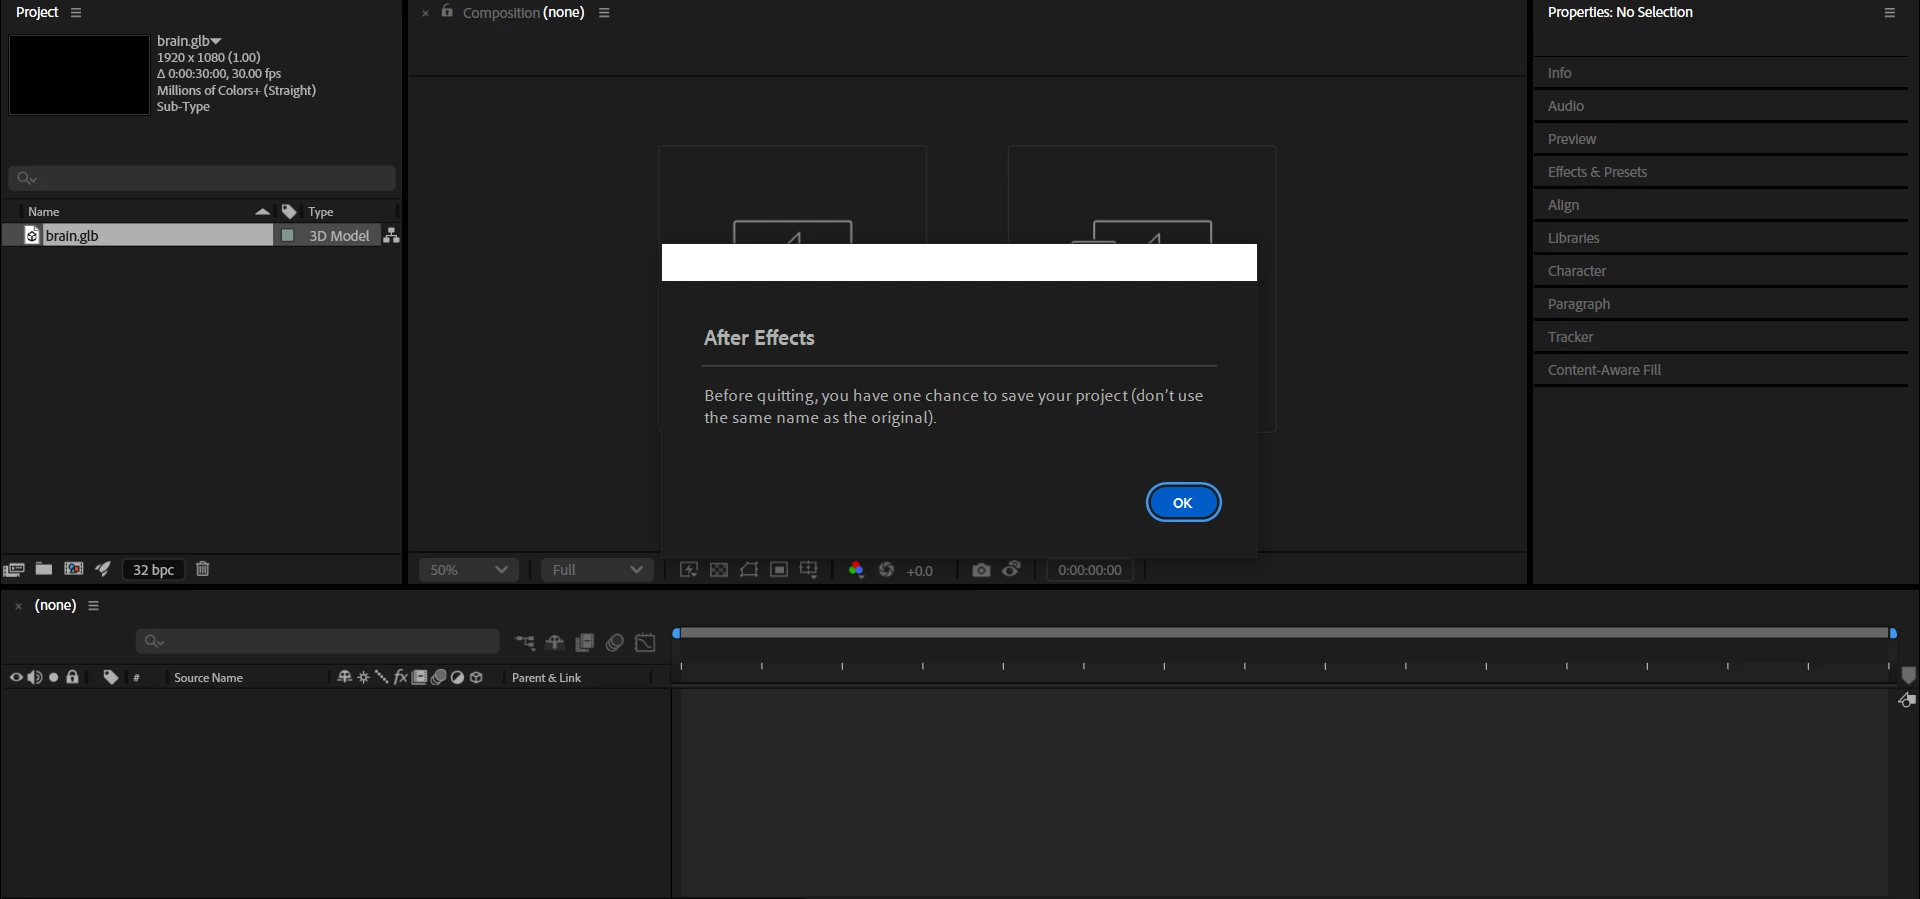This screenshot has height=899, width=1920.
Task: Show channel and color management settings
Action: click(x=856, y=570)
